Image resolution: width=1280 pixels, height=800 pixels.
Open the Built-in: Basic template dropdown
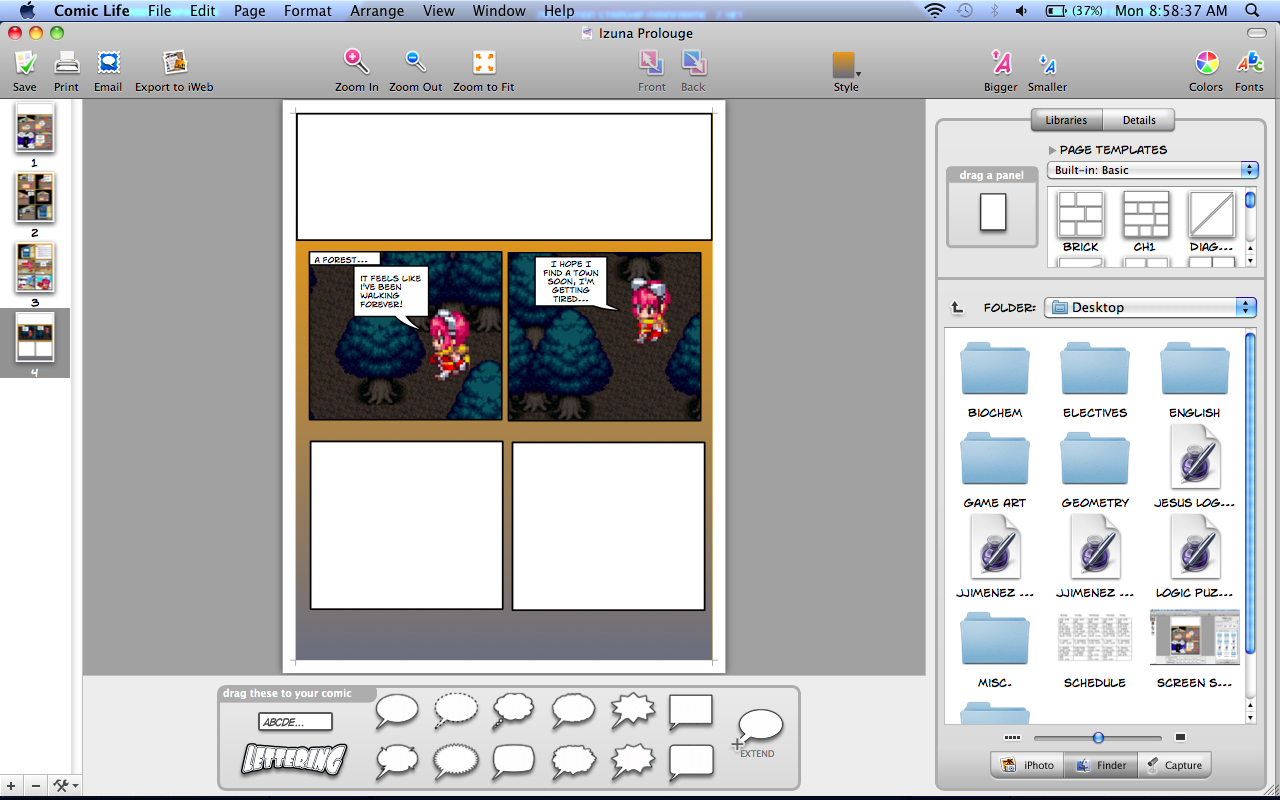click(1152, 170)
